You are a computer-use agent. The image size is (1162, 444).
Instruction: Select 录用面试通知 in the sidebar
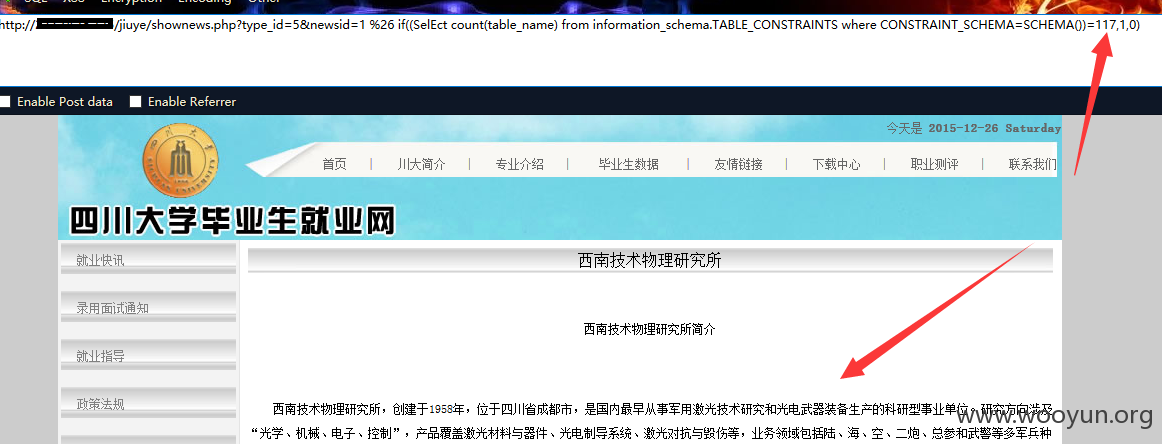point(148,308)
